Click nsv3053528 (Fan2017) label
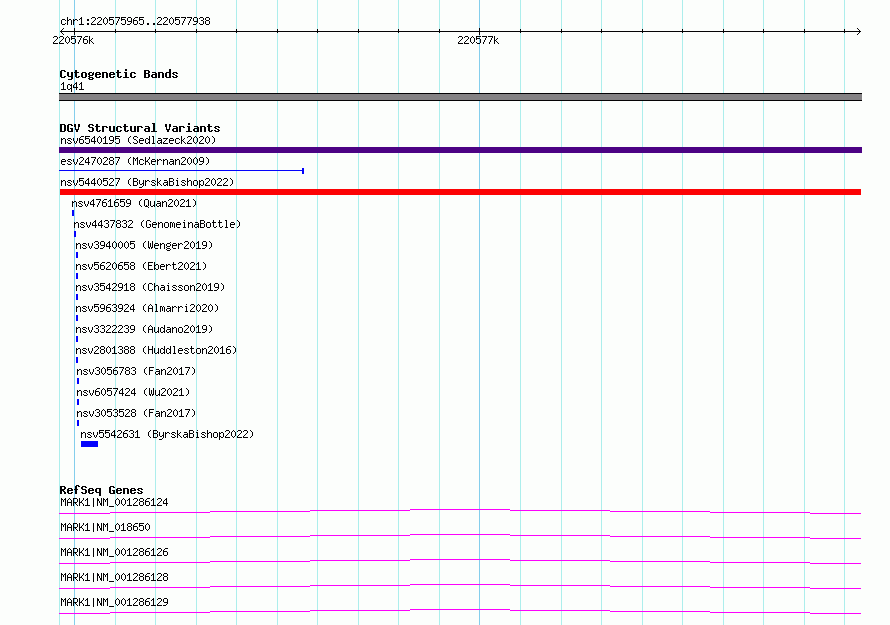 [x=136, y=413]
